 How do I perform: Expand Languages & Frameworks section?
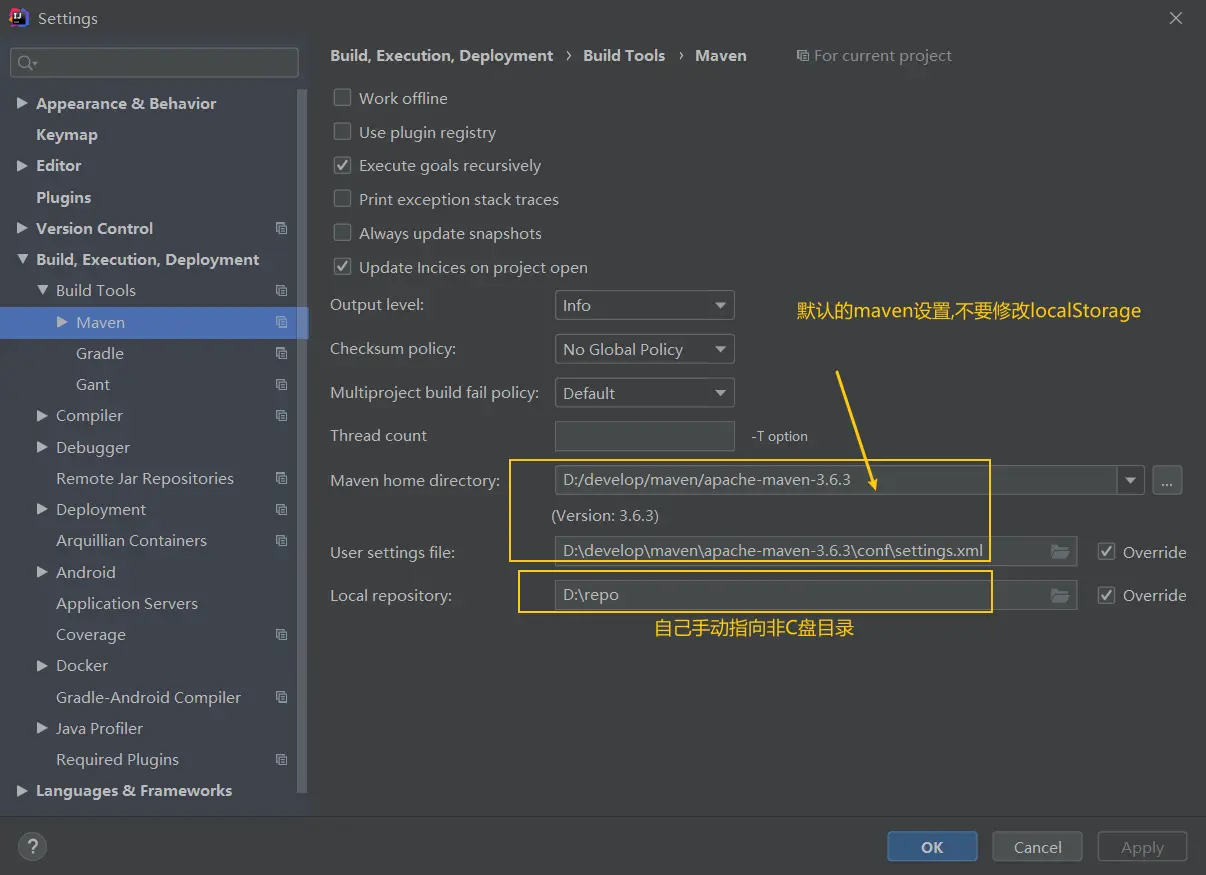point(22,790)
